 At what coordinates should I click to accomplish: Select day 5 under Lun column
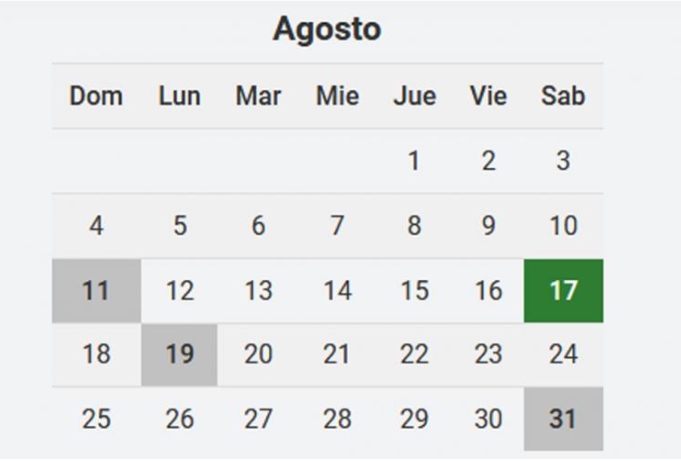click(179, 226)
